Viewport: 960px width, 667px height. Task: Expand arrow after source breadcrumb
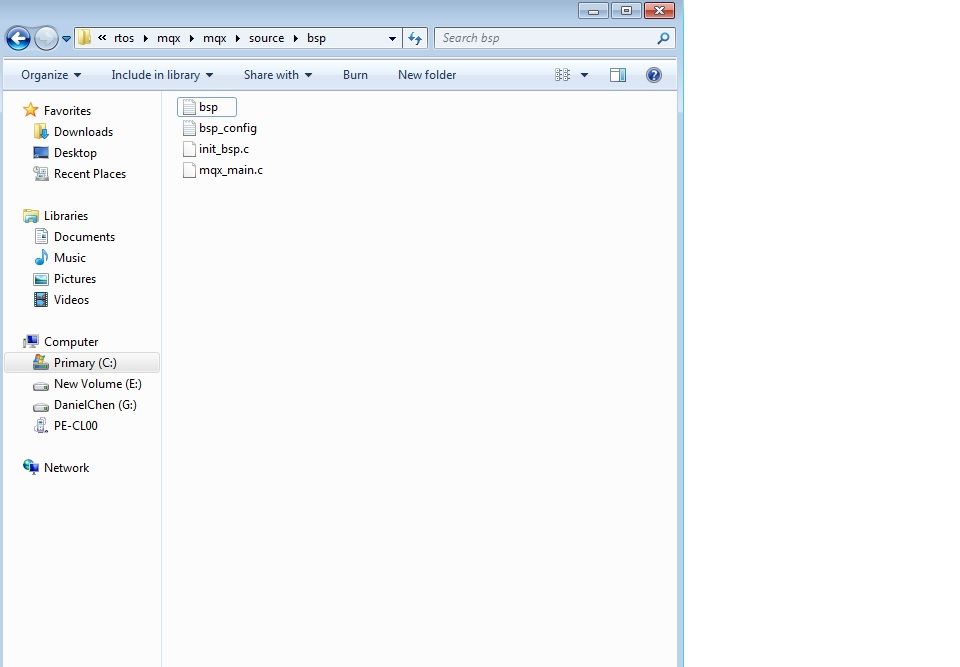(296, 38)
